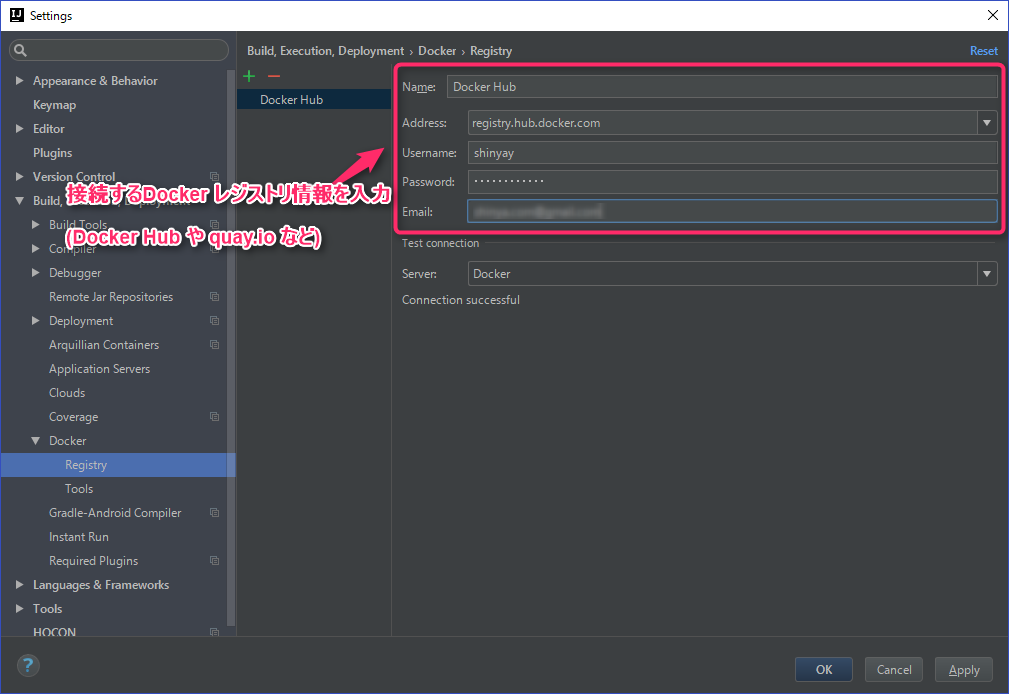This screenshot has height=694, width=1009.
Task: Close the Settings dialog
Action: pos(993,15)
